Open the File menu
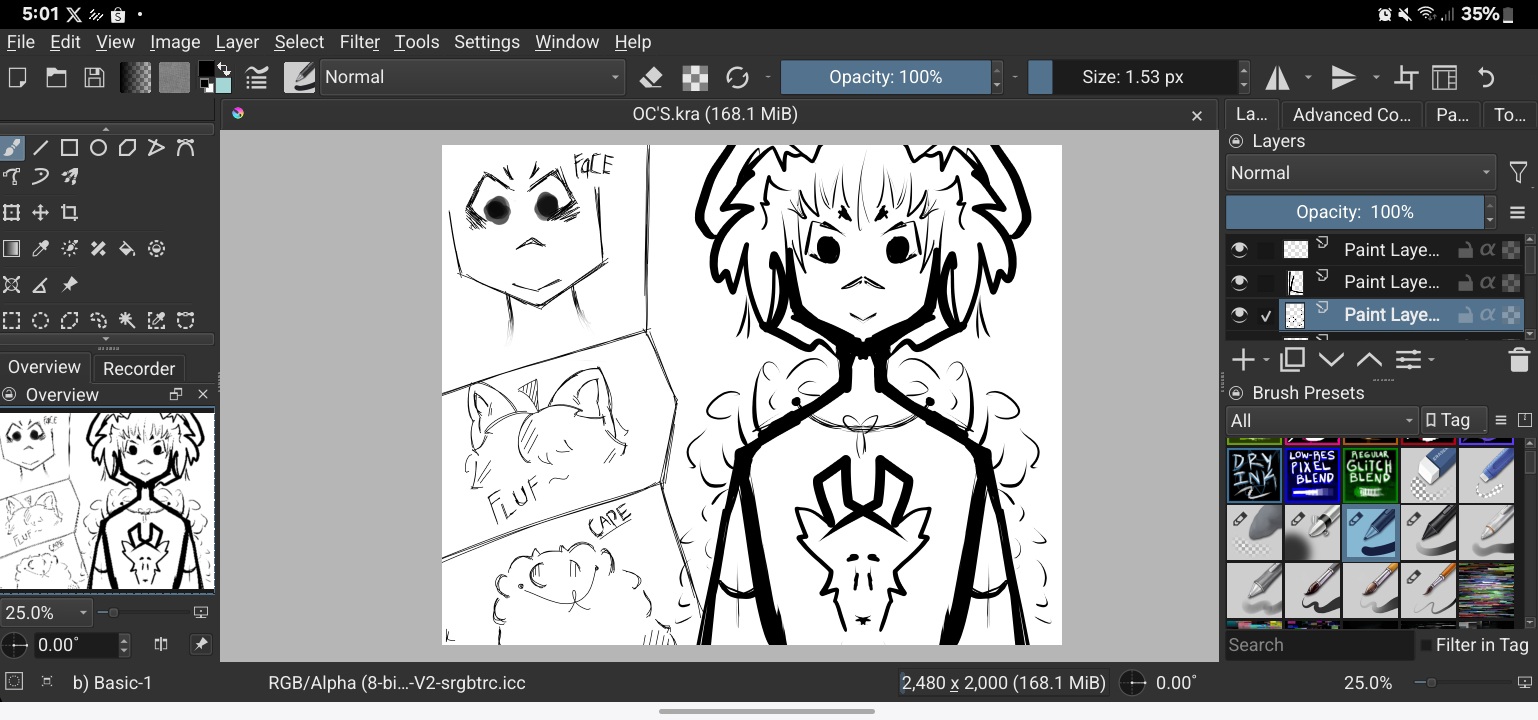This screenshot has width=1538, height=720. tap(20, 42)
